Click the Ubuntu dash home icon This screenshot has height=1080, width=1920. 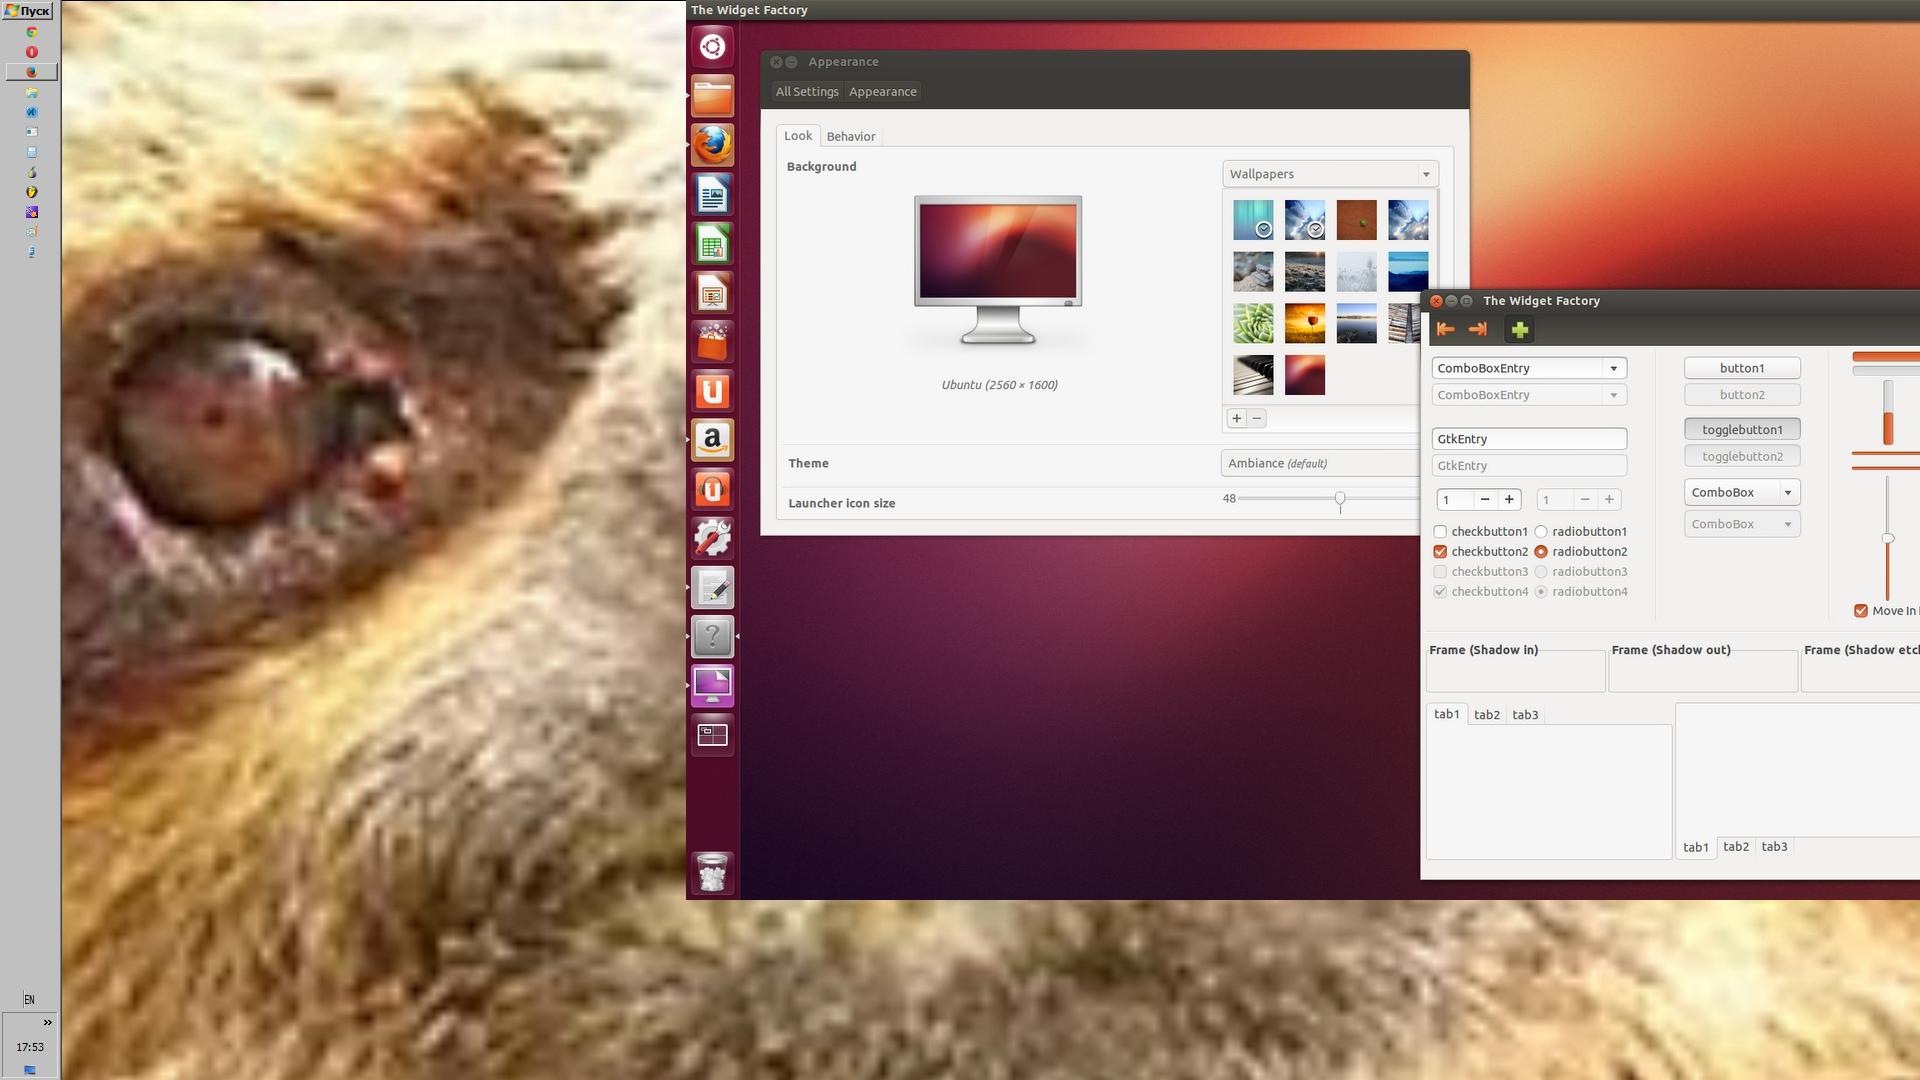tap(712, 47)
